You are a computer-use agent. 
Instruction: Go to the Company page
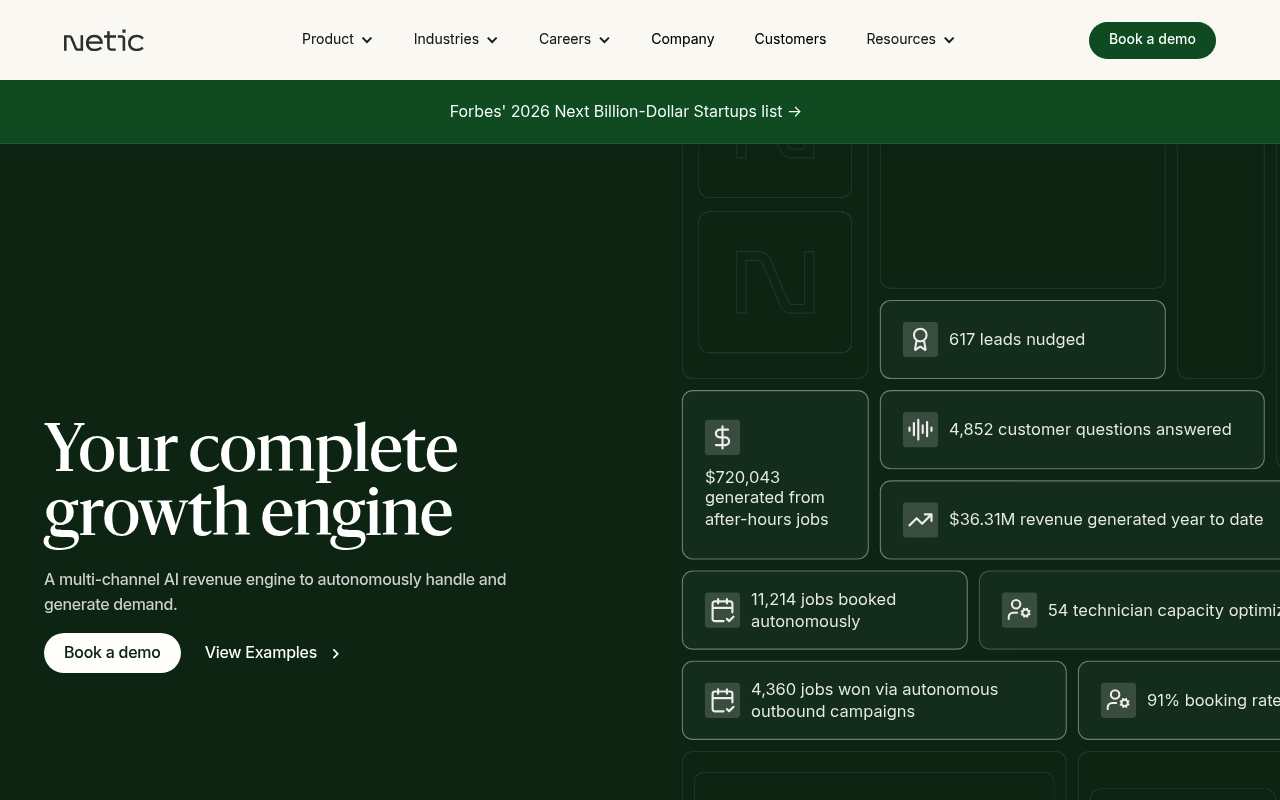pyautogui.click(x=683, y=39)
